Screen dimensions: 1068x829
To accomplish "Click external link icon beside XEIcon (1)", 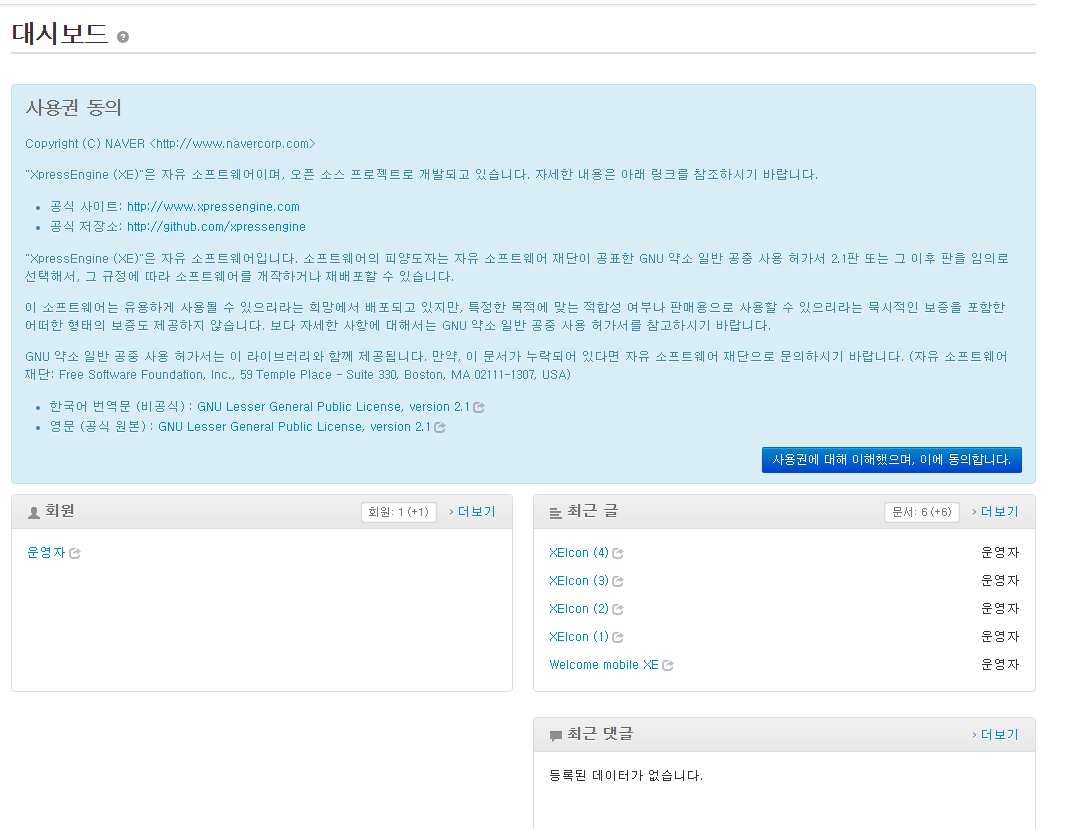I will tap(618, 637).
